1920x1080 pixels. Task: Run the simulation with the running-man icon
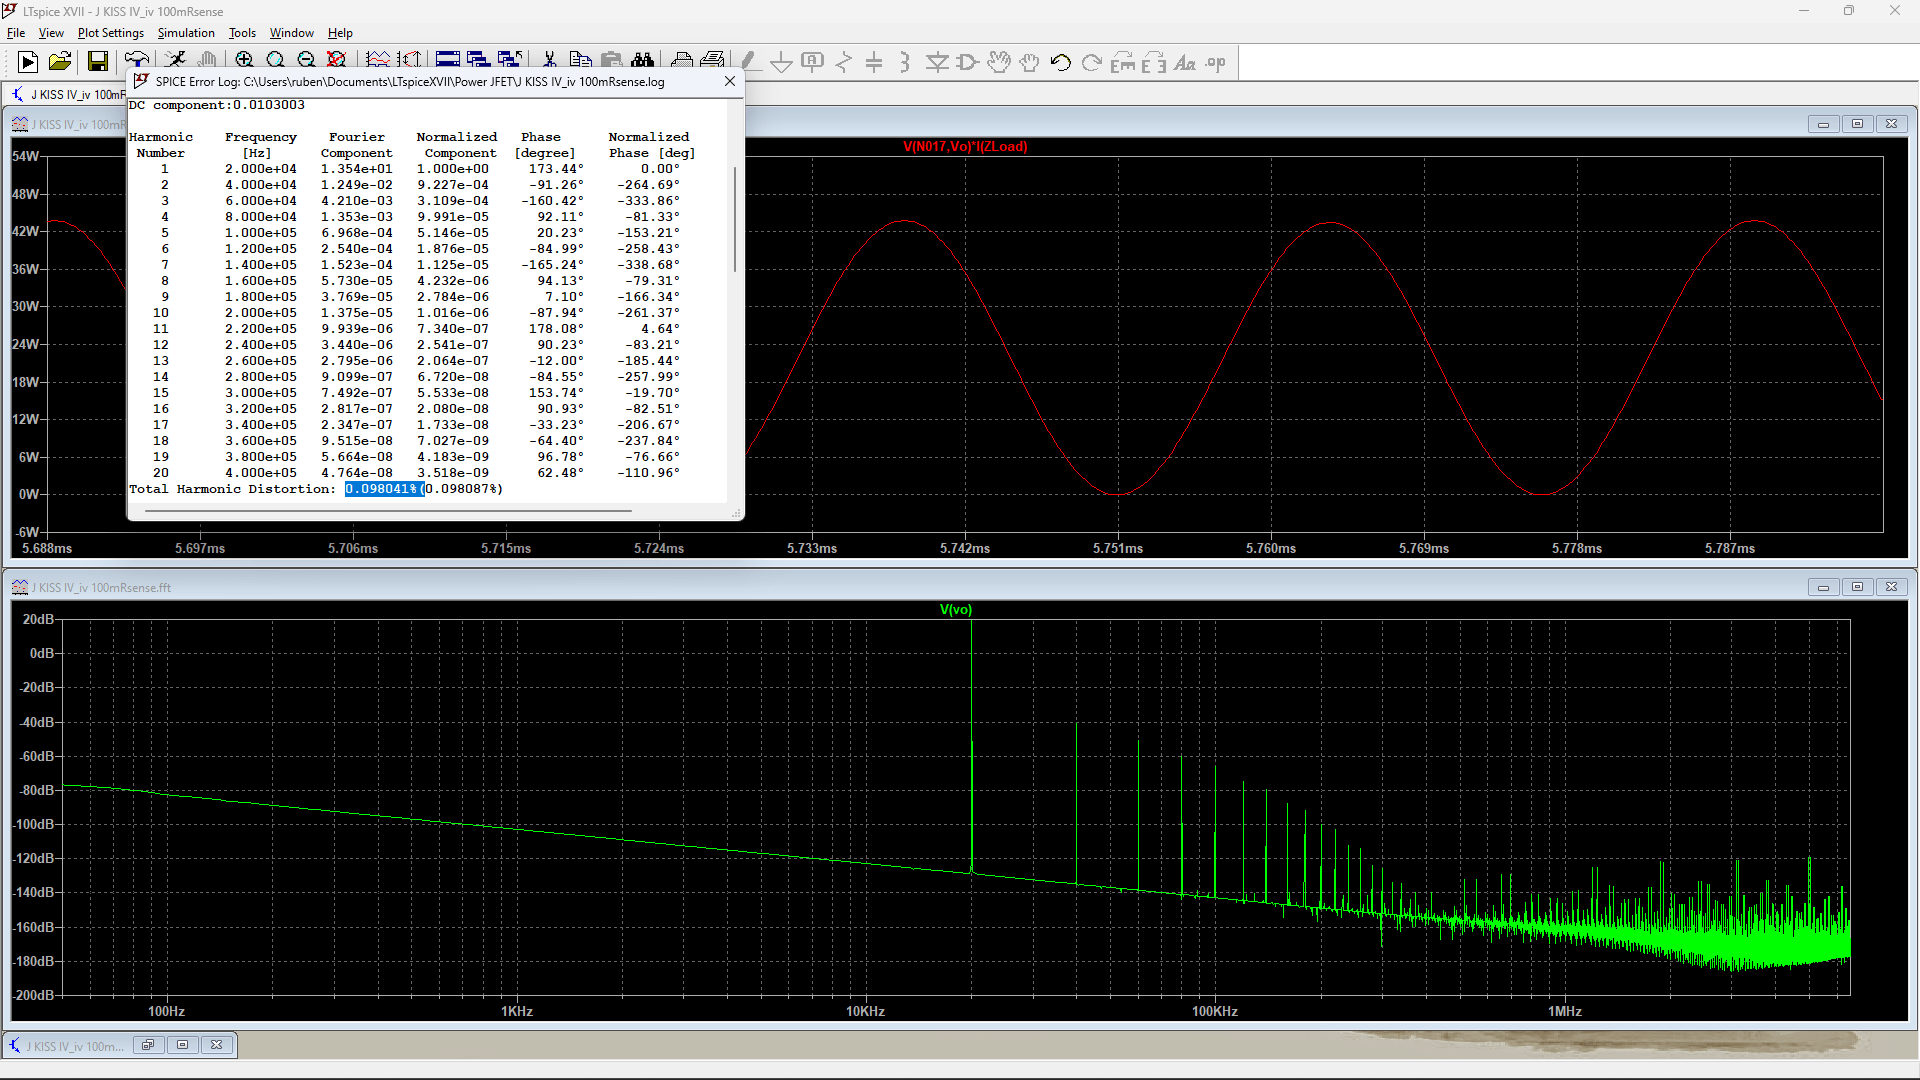176,59
